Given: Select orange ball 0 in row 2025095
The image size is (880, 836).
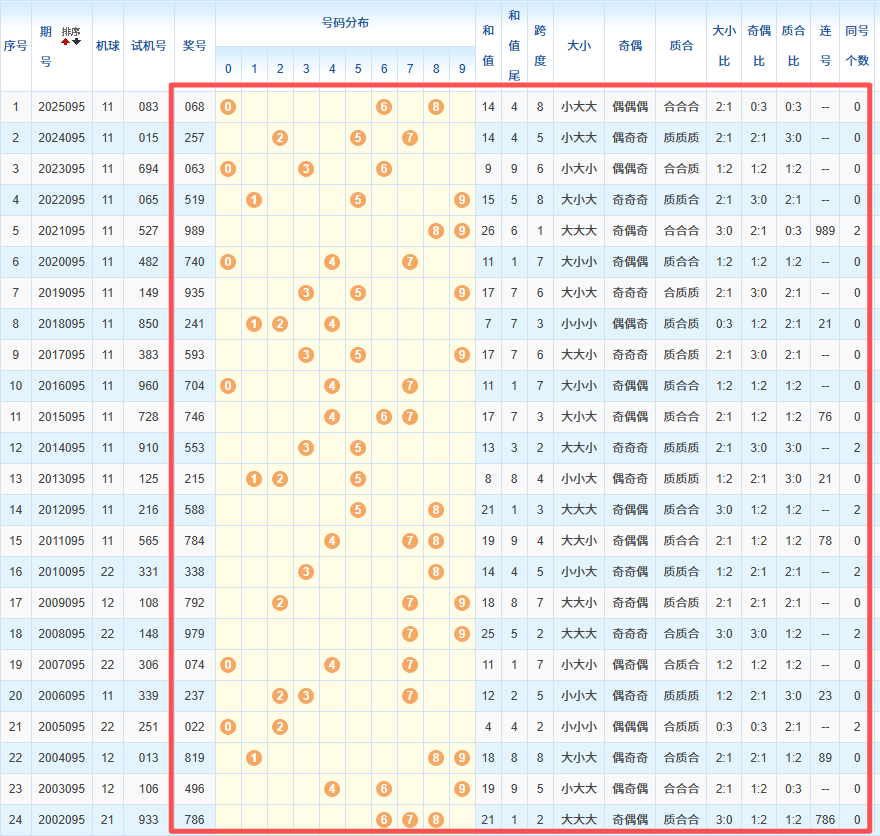Looking at the screenshot, I should 228,107.
